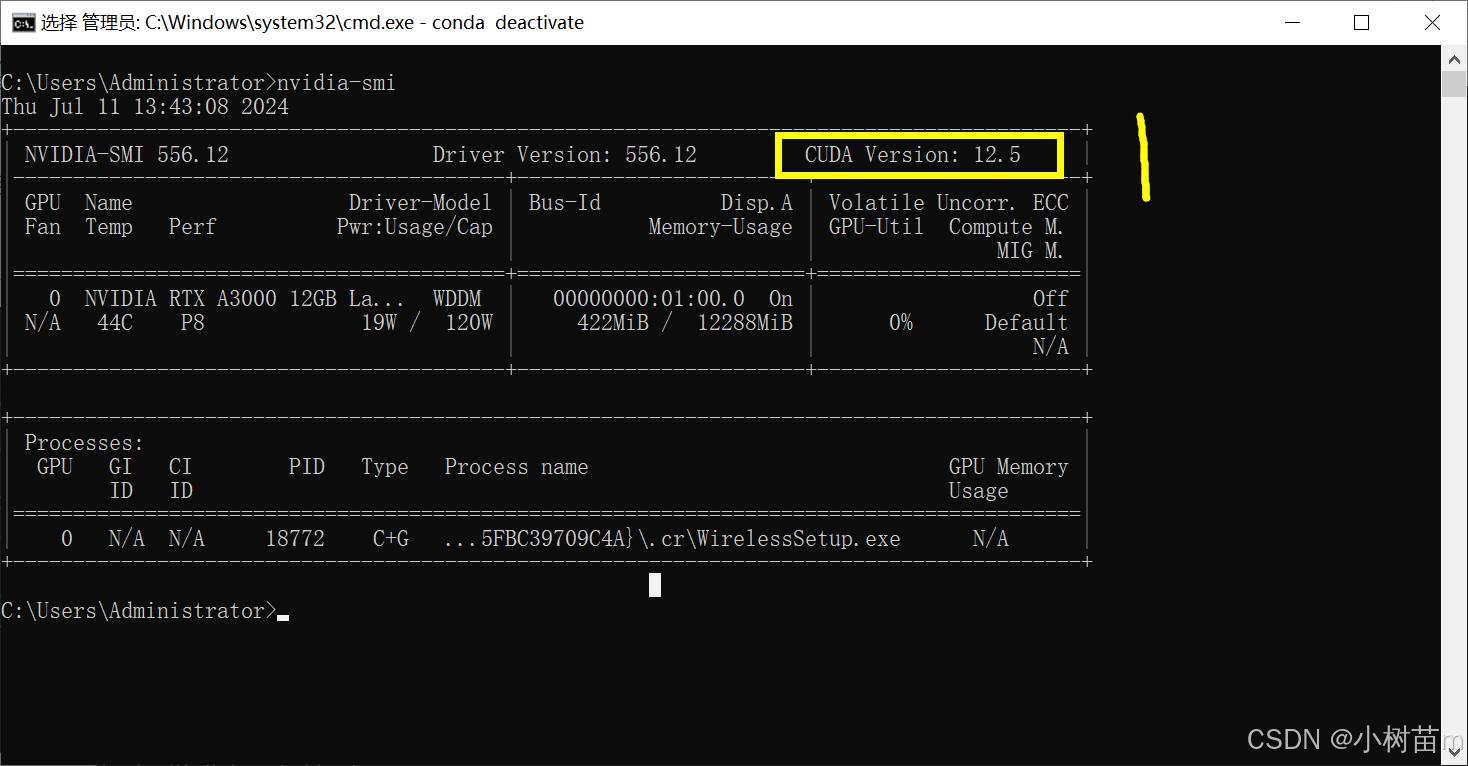
Task: Click the Thu Jul 11 timestamp line
Action: 145,107
